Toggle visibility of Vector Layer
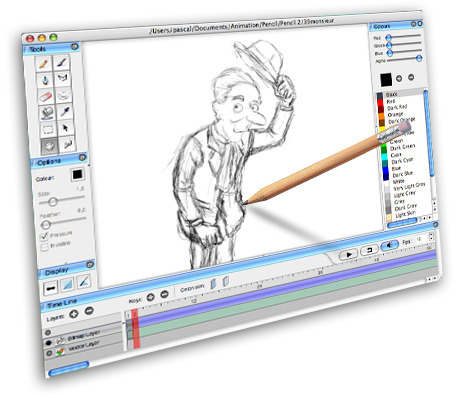Screen dimensions: 468x397 (50, 353)
